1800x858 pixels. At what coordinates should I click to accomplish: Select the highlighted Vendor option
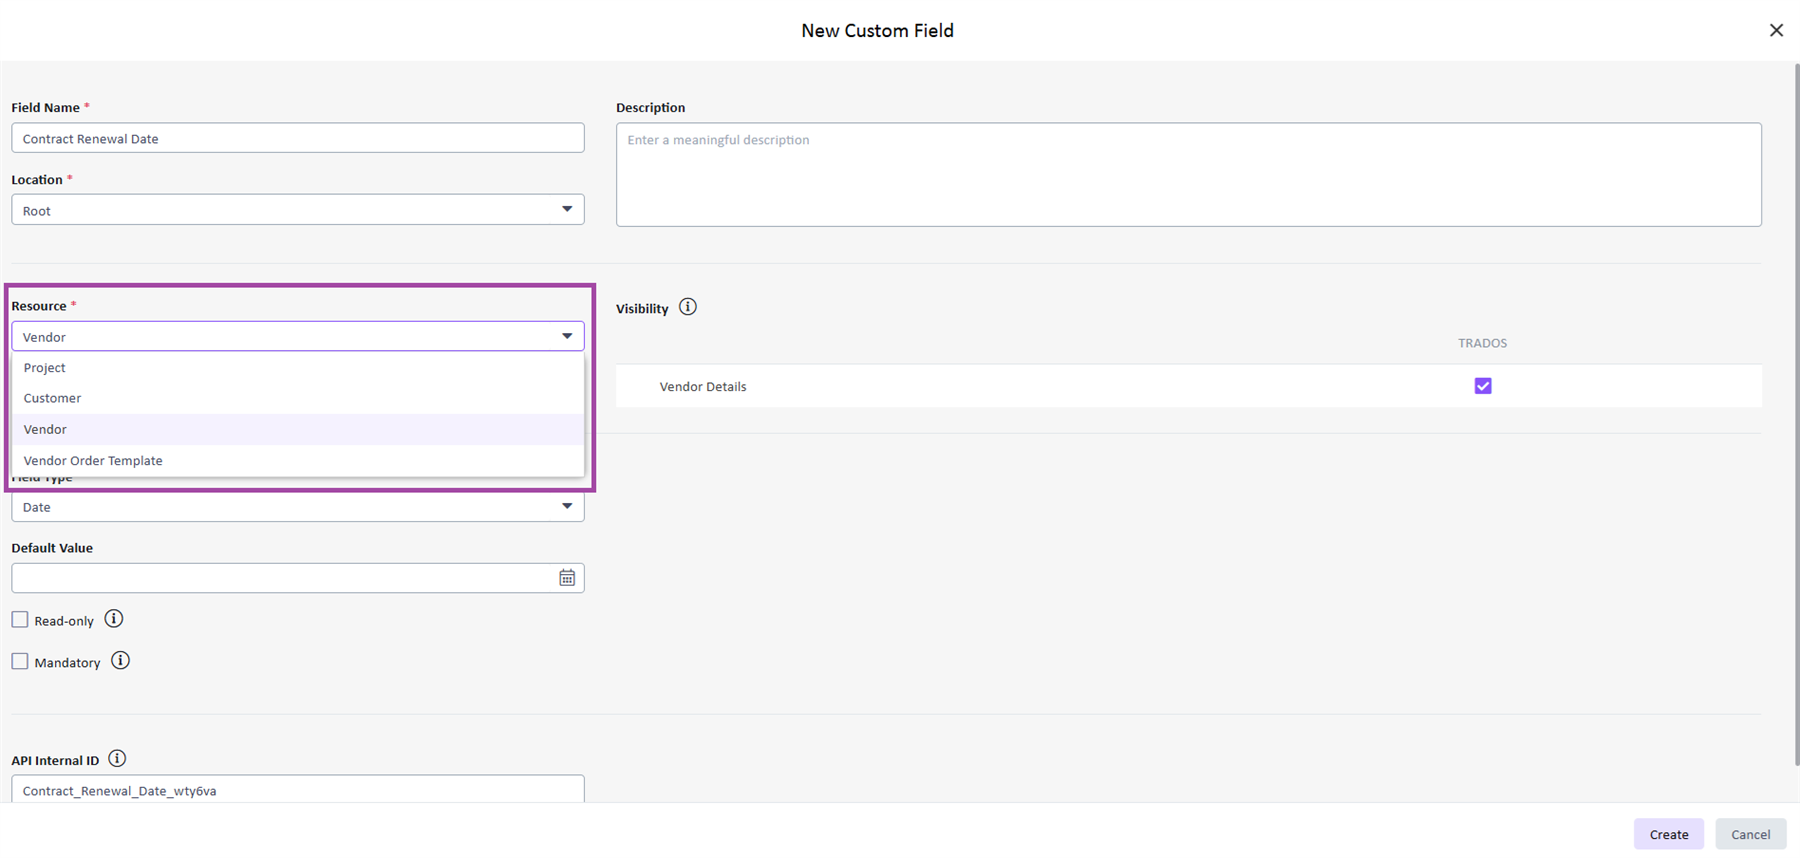pyautogui.click(x=45, y=429)
